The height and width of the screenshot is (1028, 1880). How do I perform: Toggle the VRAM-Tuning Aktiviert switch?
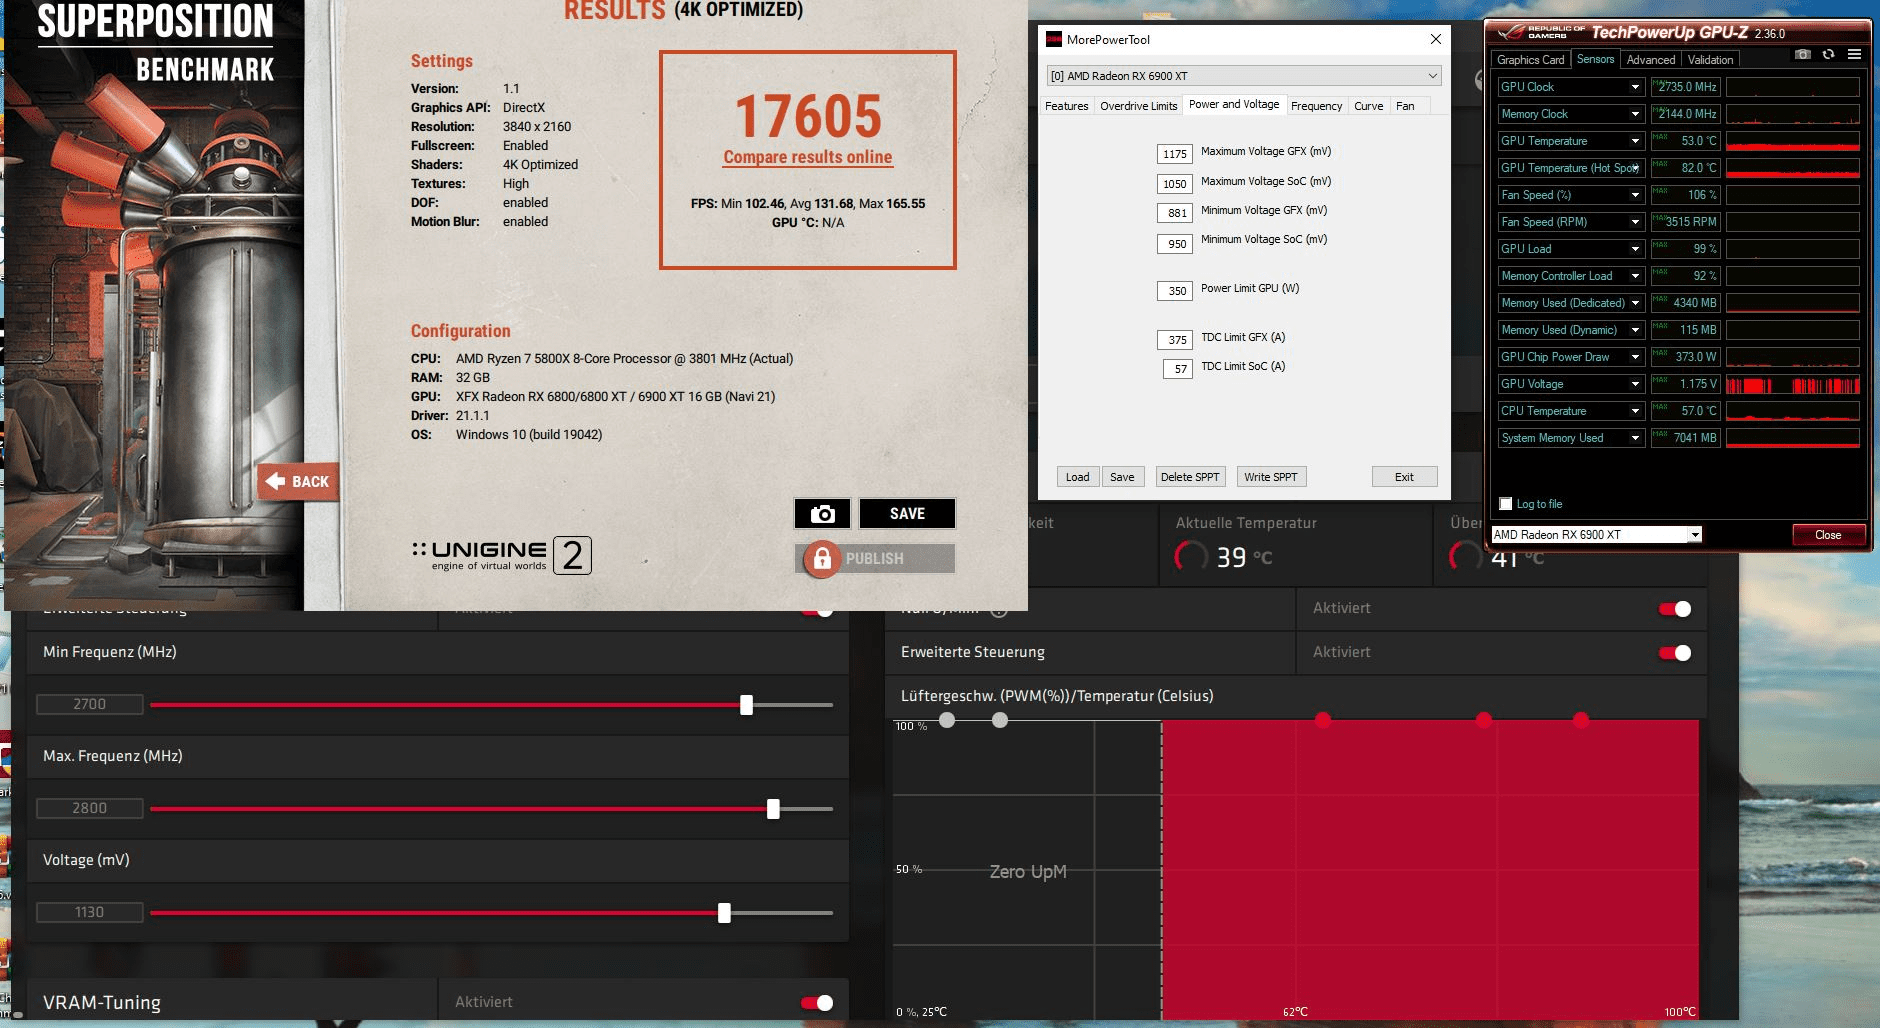point(817,1003)
